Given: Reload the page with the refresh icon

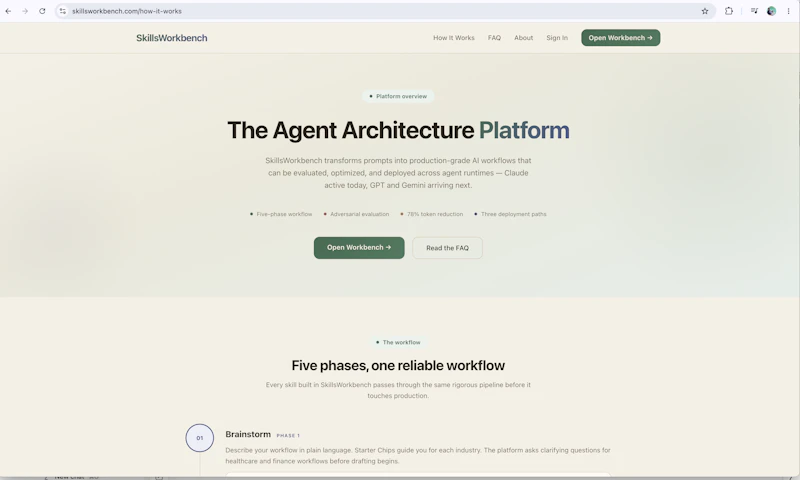Looking at the screenshot, I should (x=42, y=11).
